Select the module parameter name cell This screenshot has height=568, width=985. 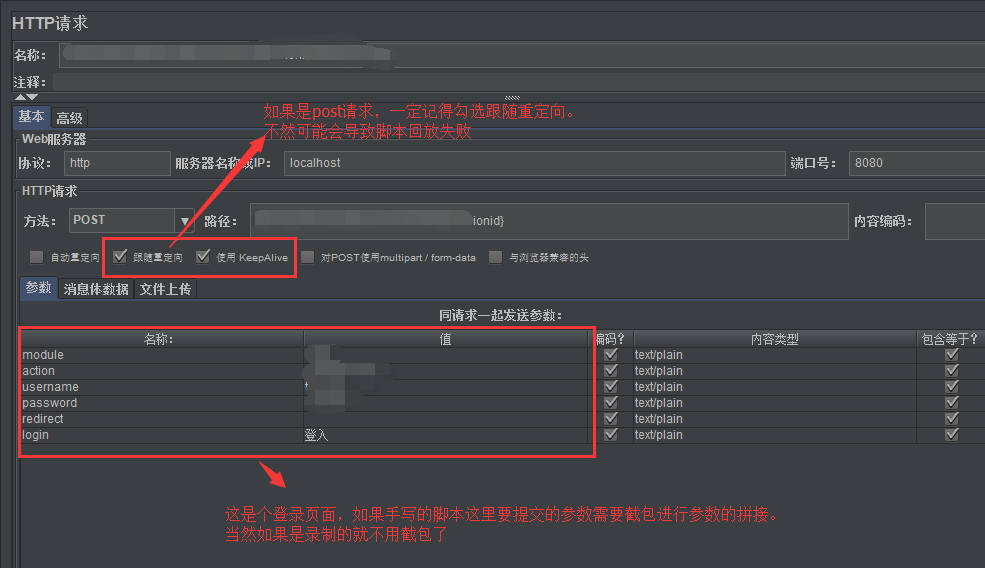[162, 355]
